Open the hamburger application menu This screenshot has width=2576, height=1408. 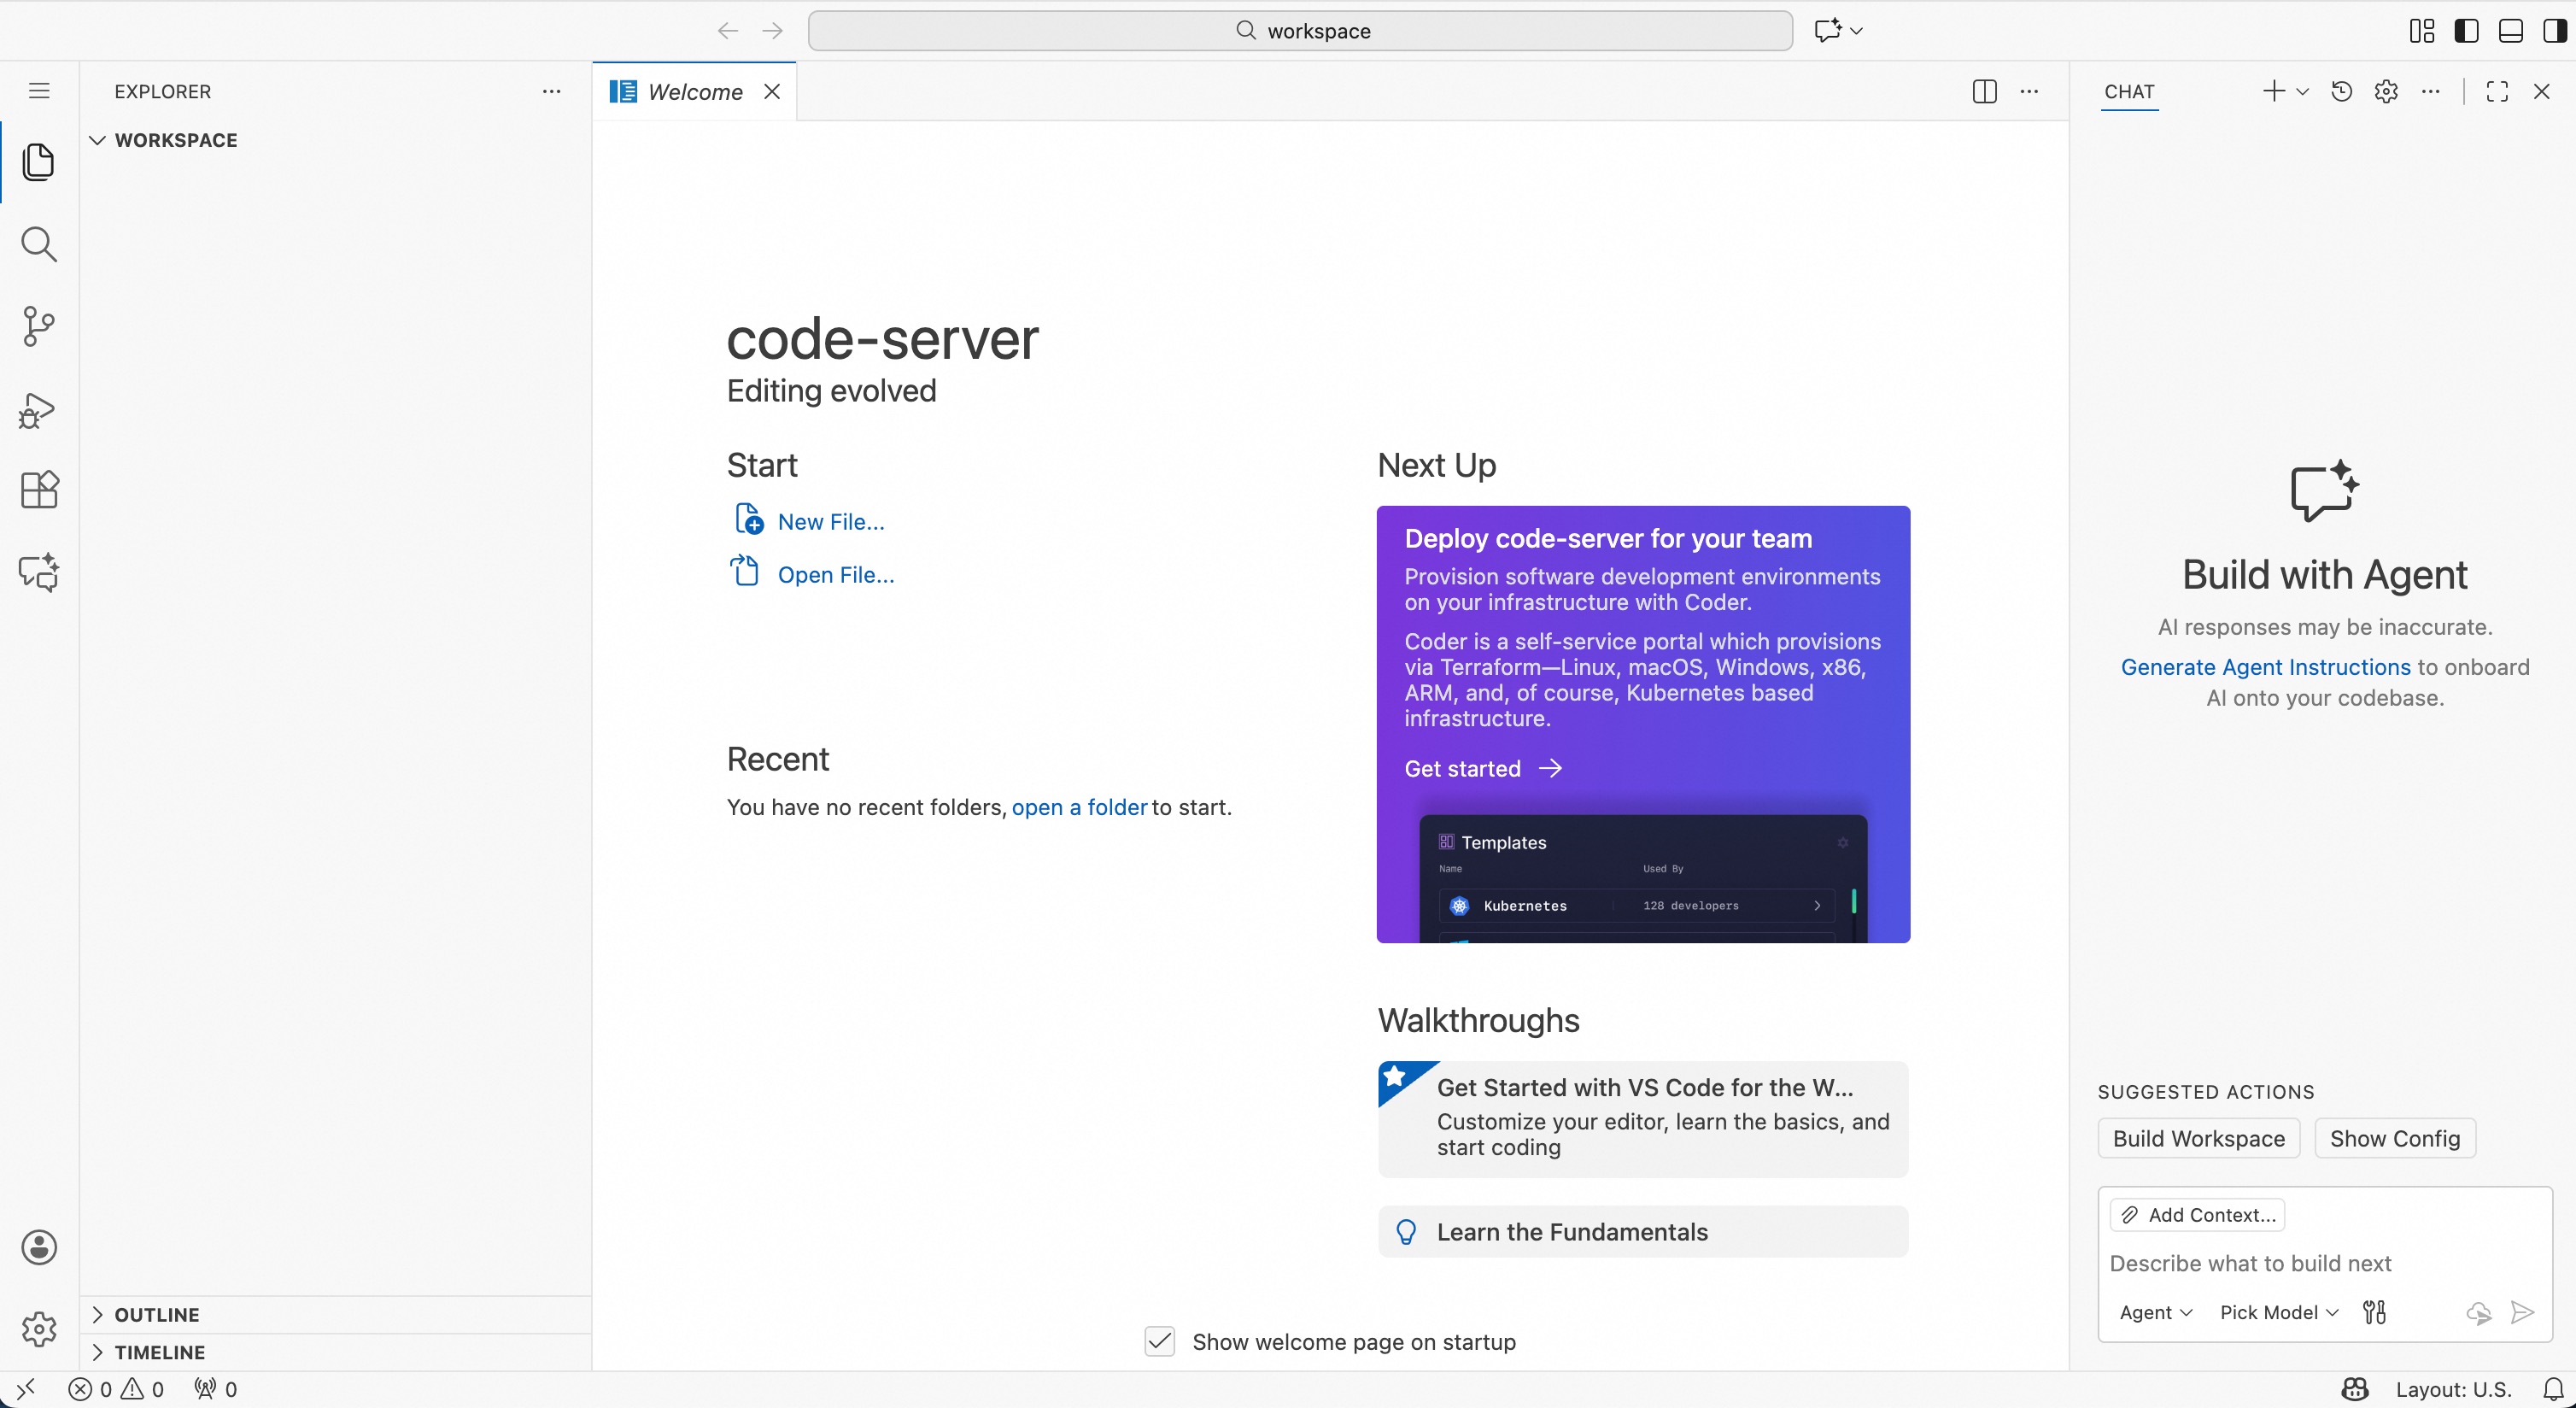tap(39, 90)
